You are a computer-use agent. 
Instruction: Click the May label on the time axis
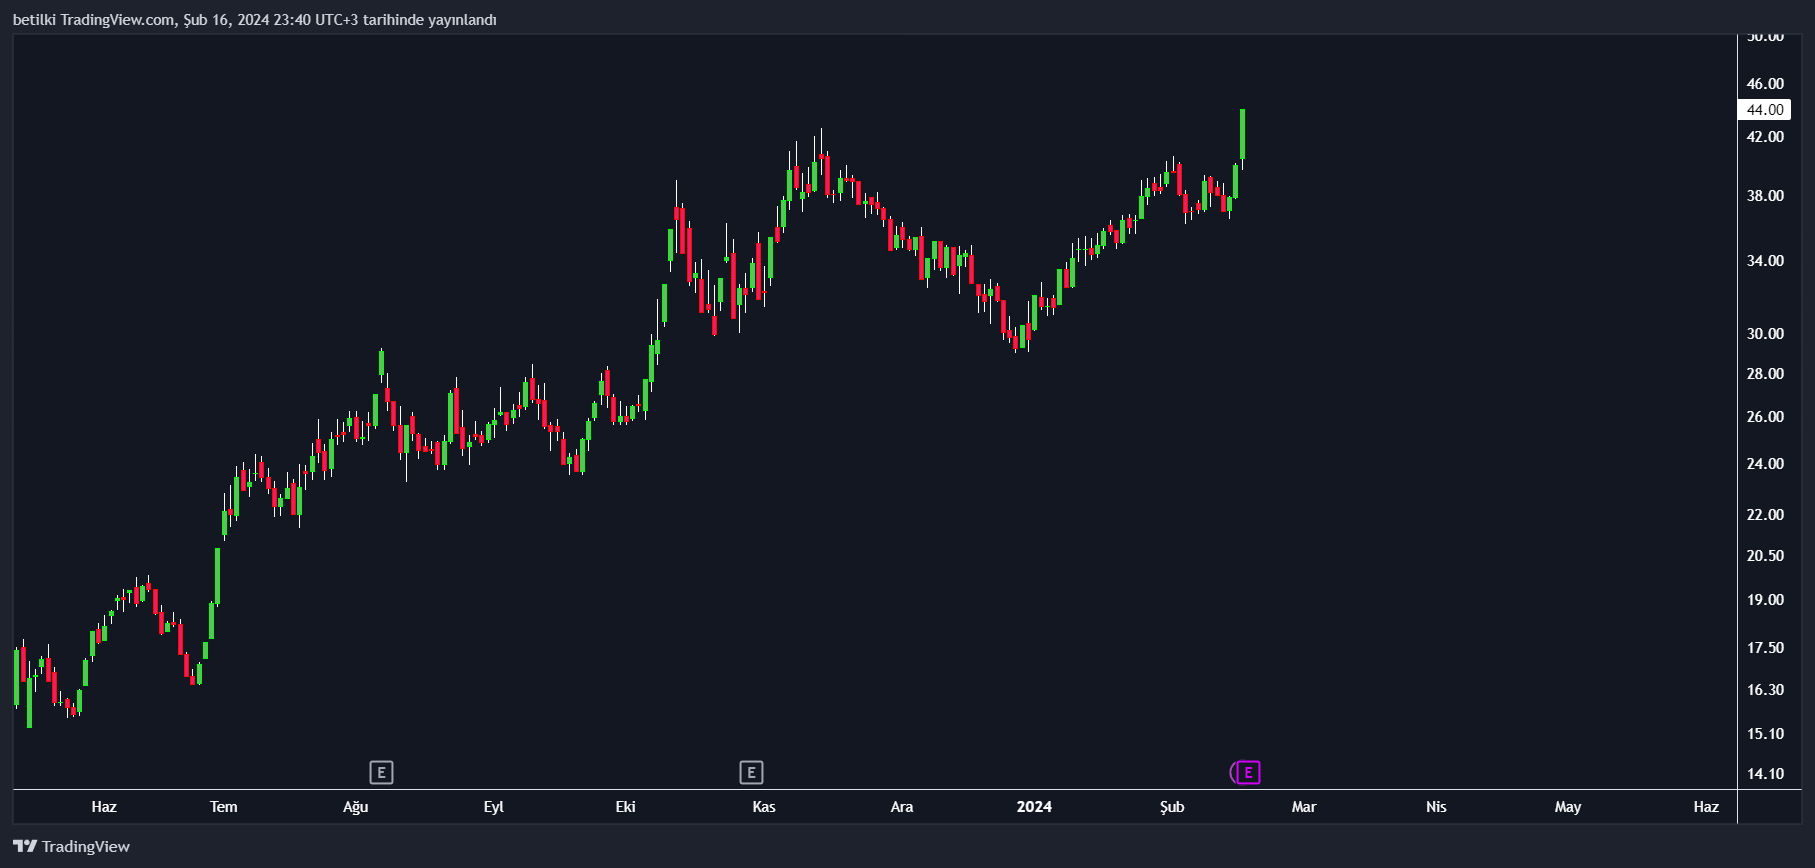pos(1568,807)
